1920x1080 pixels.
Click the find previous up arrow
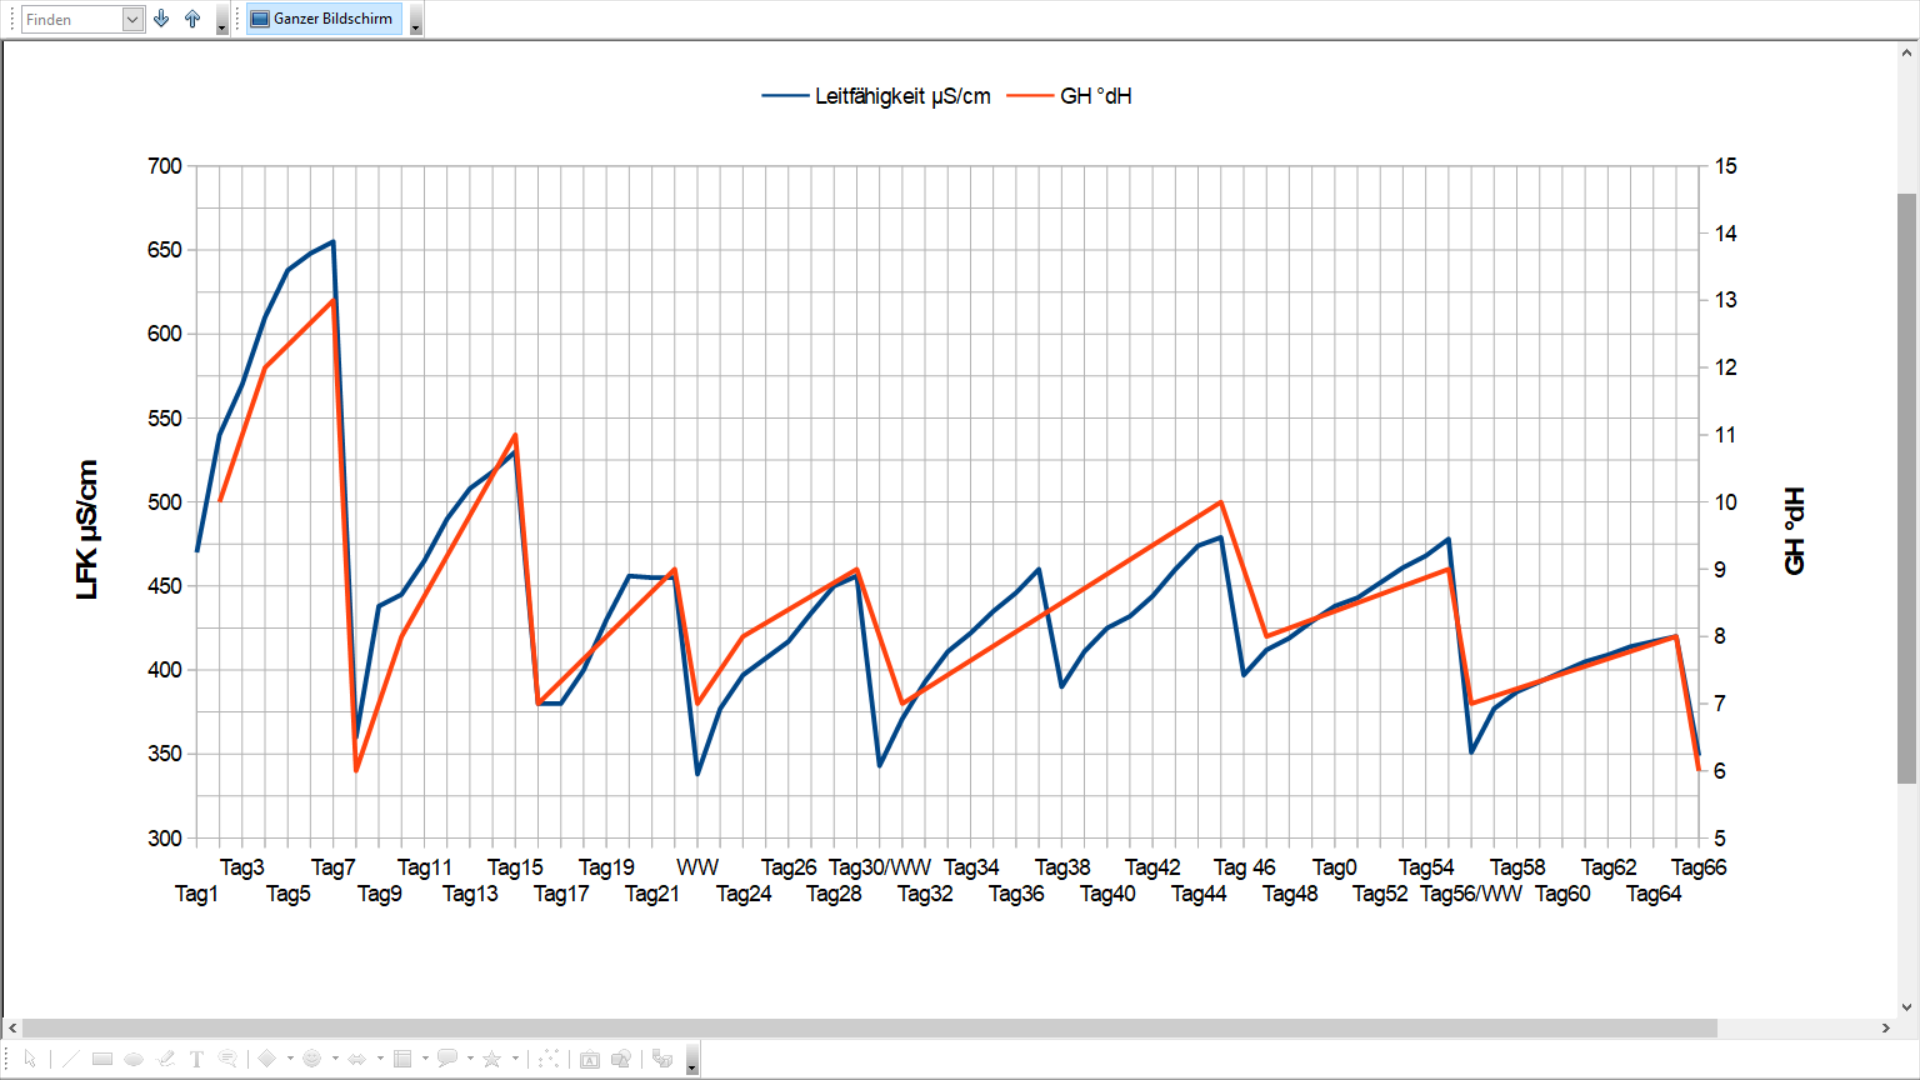[193, 18]
